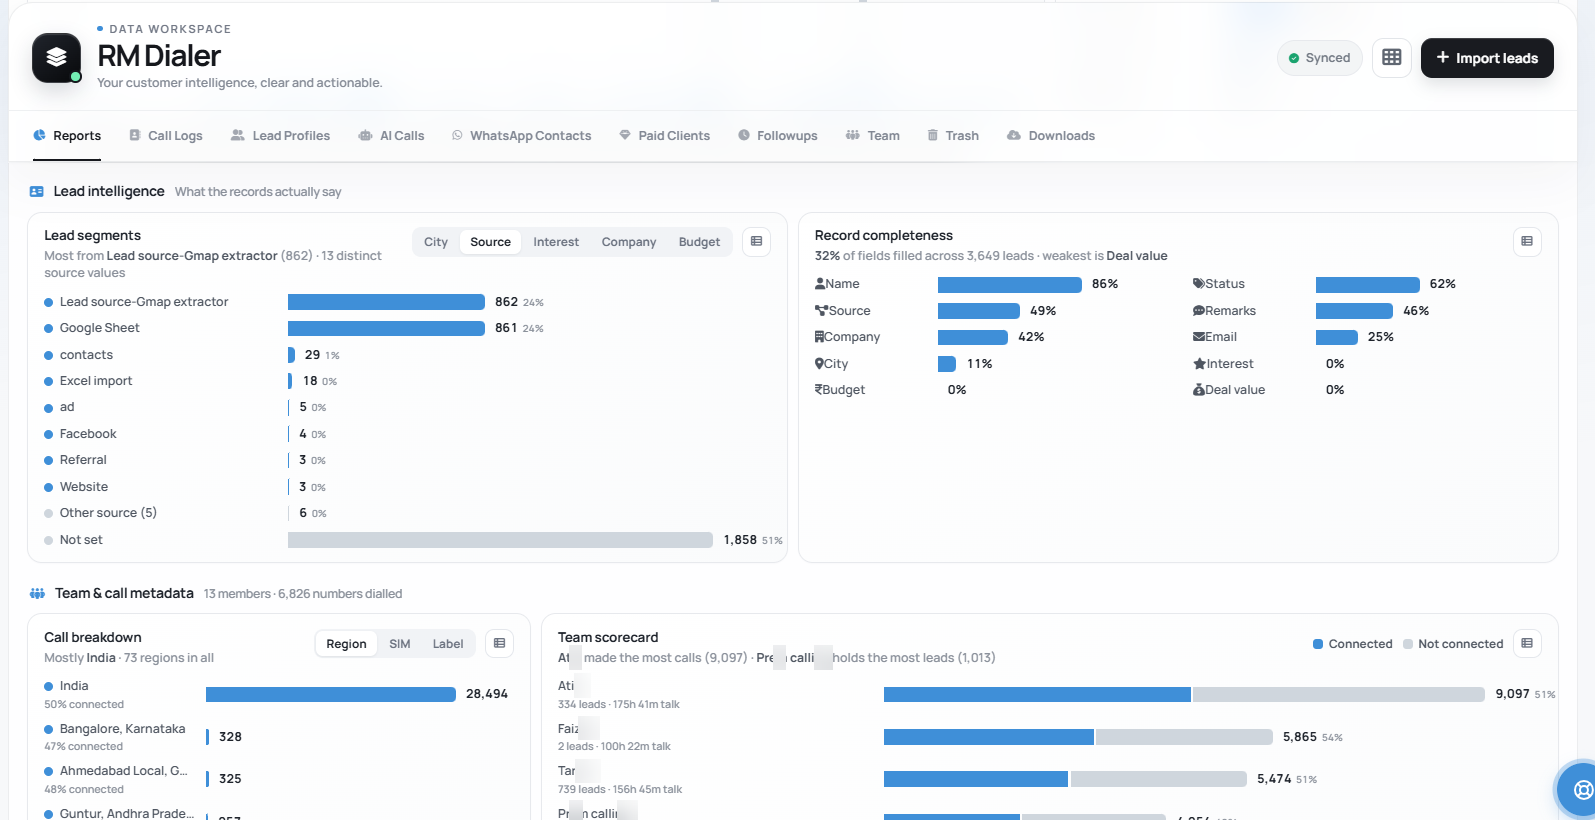Open the AI Calls tab
This screenshot has width=1595, height=820.
point(391,136)
